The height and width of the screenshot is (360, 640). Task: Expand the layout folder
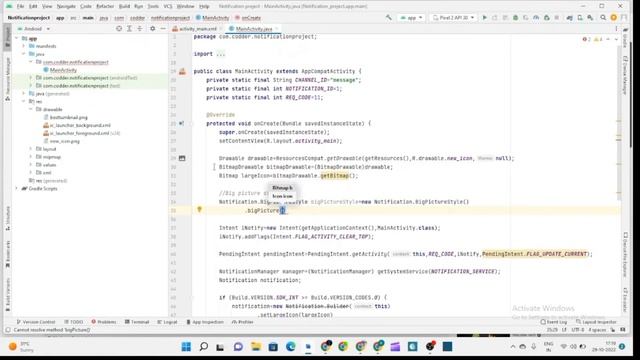click(31, 149)
